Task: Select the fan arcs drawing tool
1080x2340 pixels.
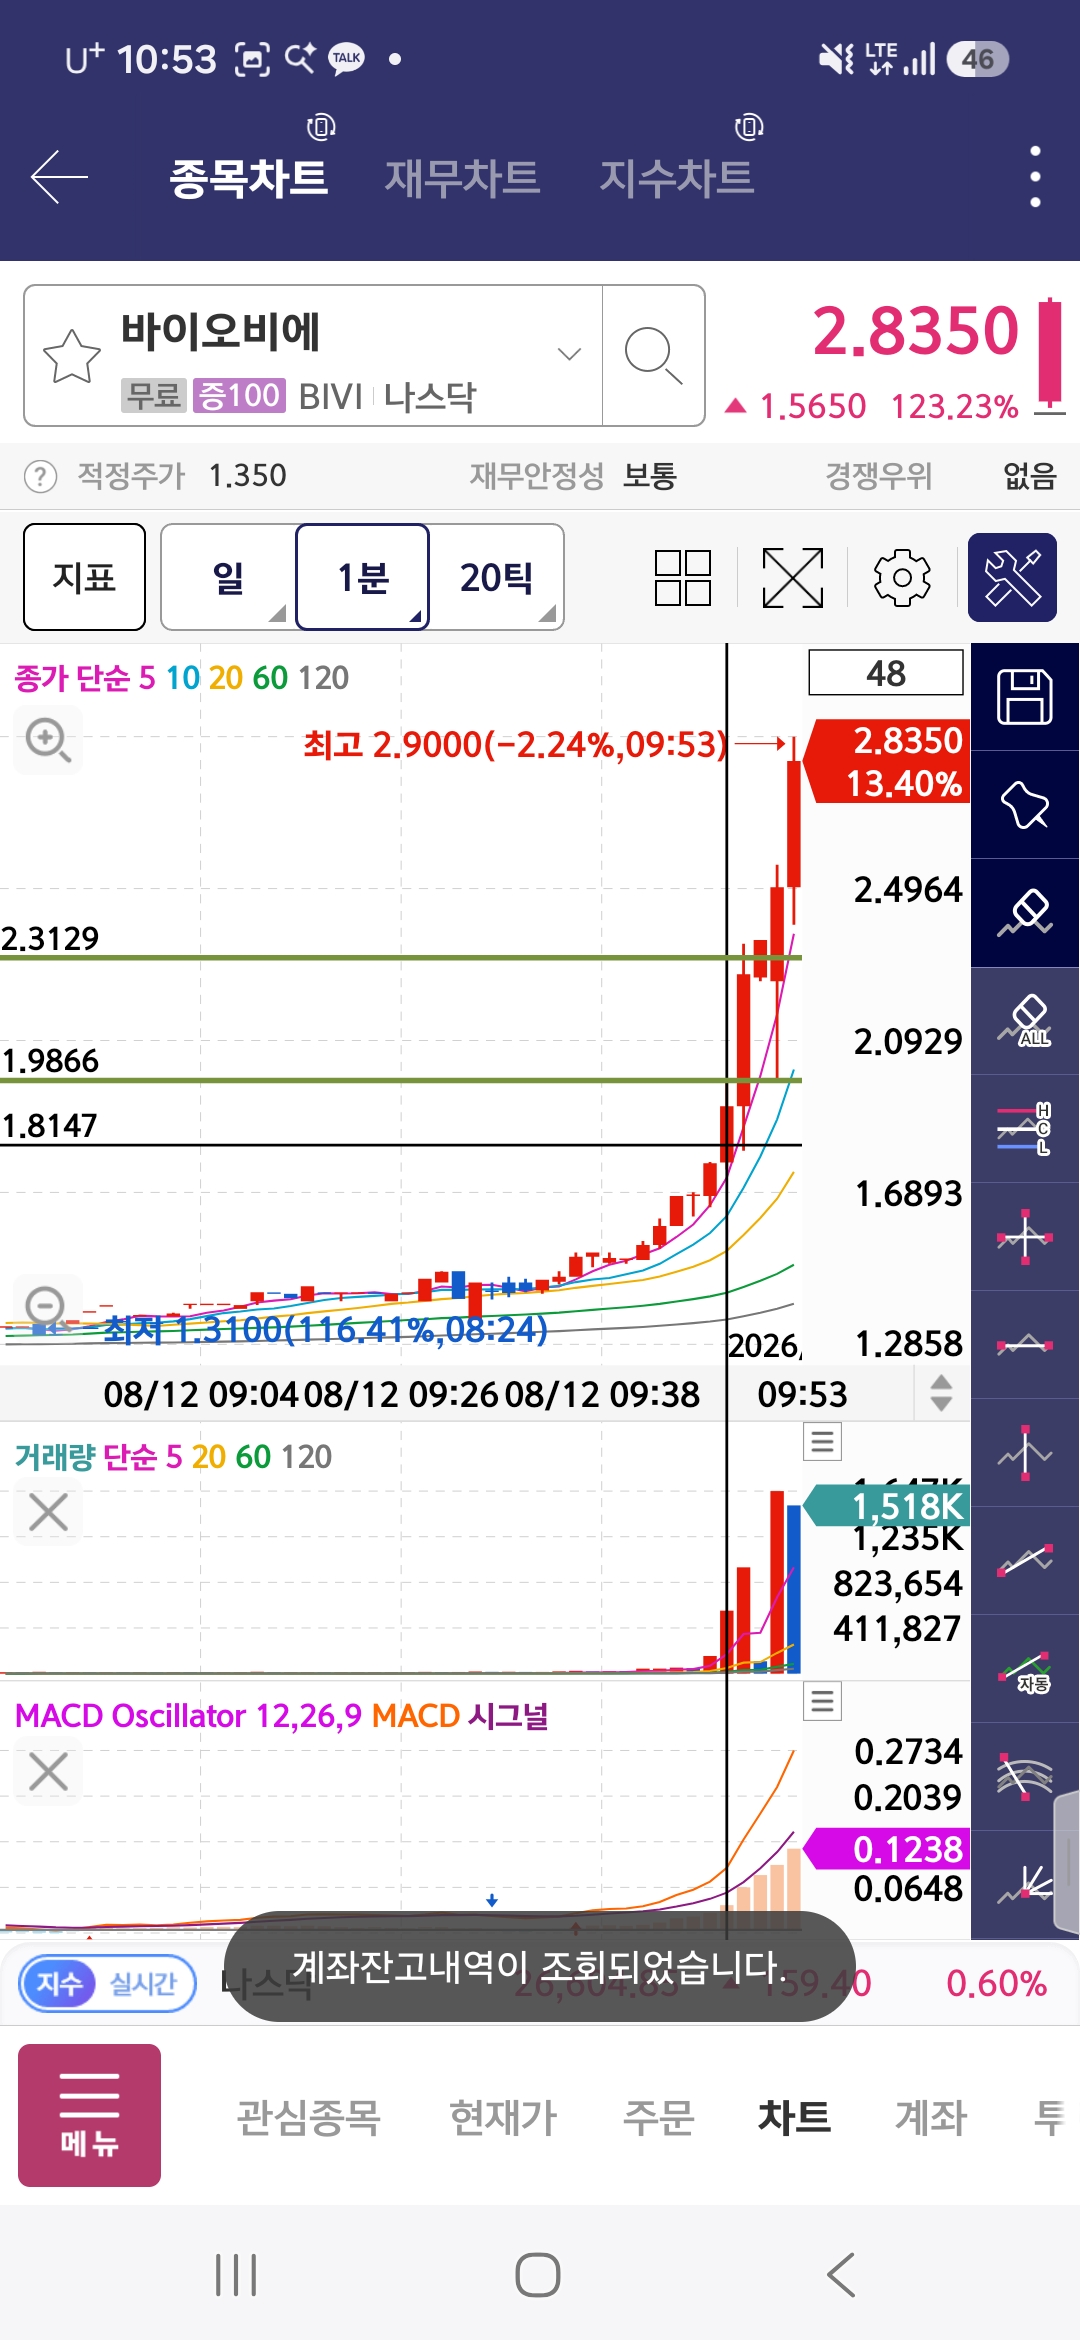Action: pyautogui.click(x=1025, y=1777)
